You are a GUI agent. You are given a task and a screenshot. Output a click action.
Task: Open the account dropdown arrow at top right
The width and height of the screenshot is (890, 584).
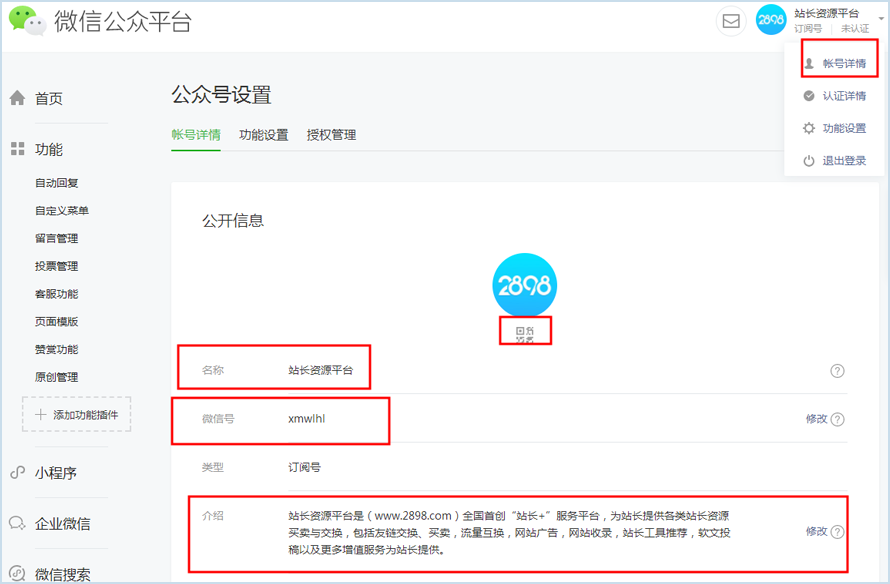[880, 18]
